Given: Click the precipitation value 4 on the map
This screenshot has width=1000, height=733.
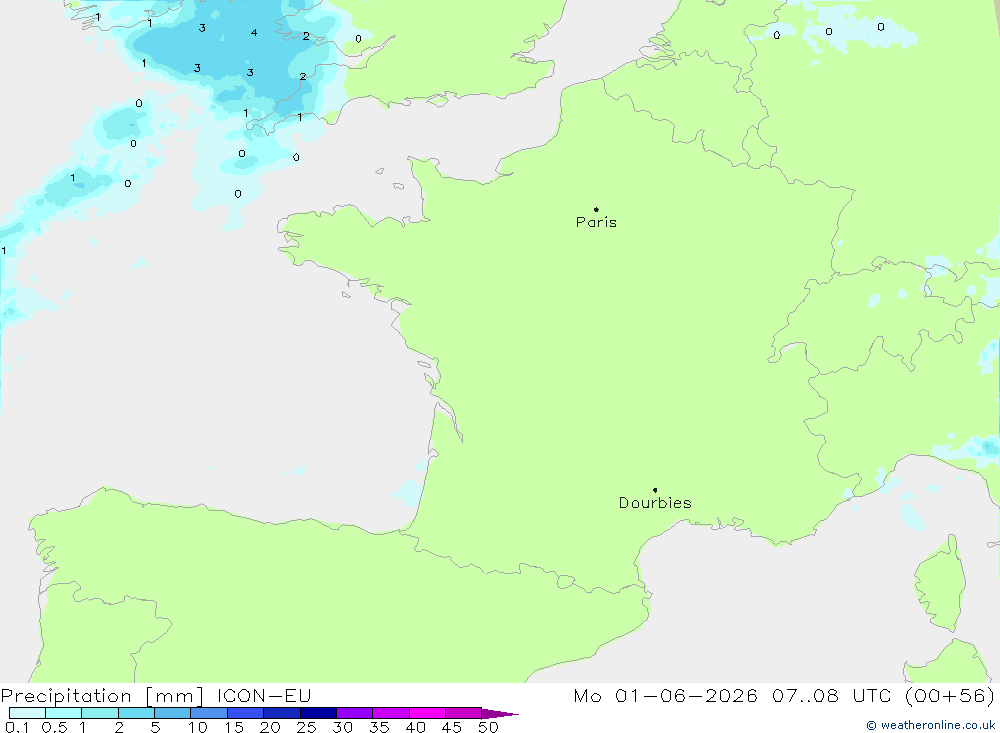Looking at the screenshot, I should [x=254, y=33].
